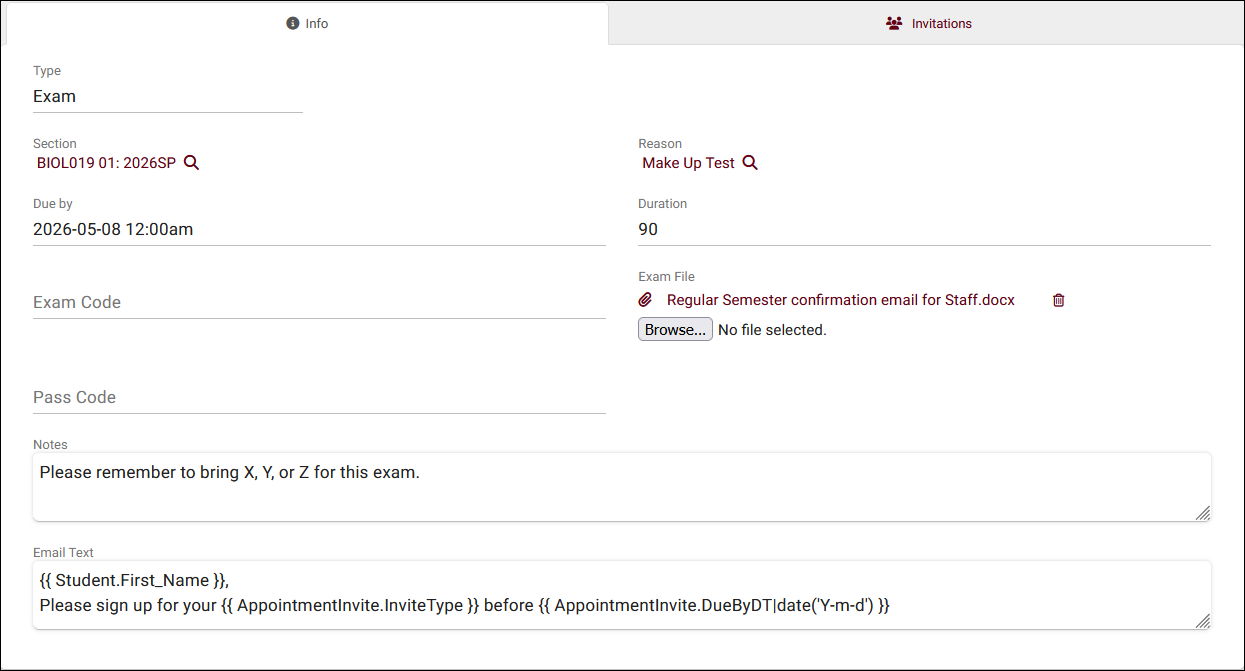1245x671 pixels.
Task: Open the Type selector showing Exam
Action: click(x=167, y=97)
